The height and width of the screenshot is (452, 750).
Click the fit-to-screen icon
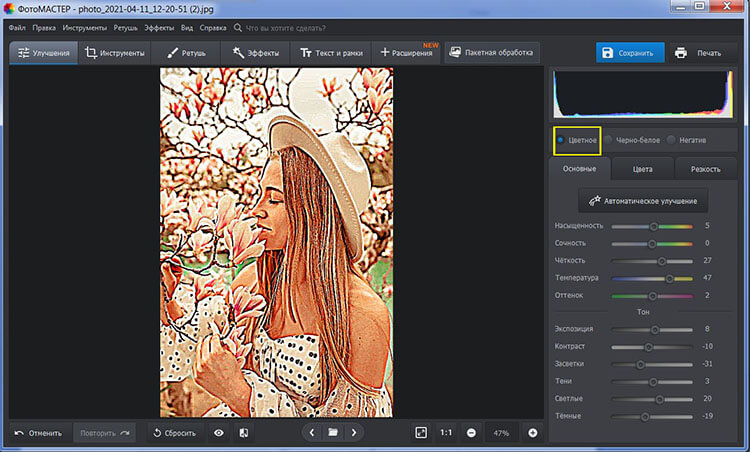(x=421, y=433)
